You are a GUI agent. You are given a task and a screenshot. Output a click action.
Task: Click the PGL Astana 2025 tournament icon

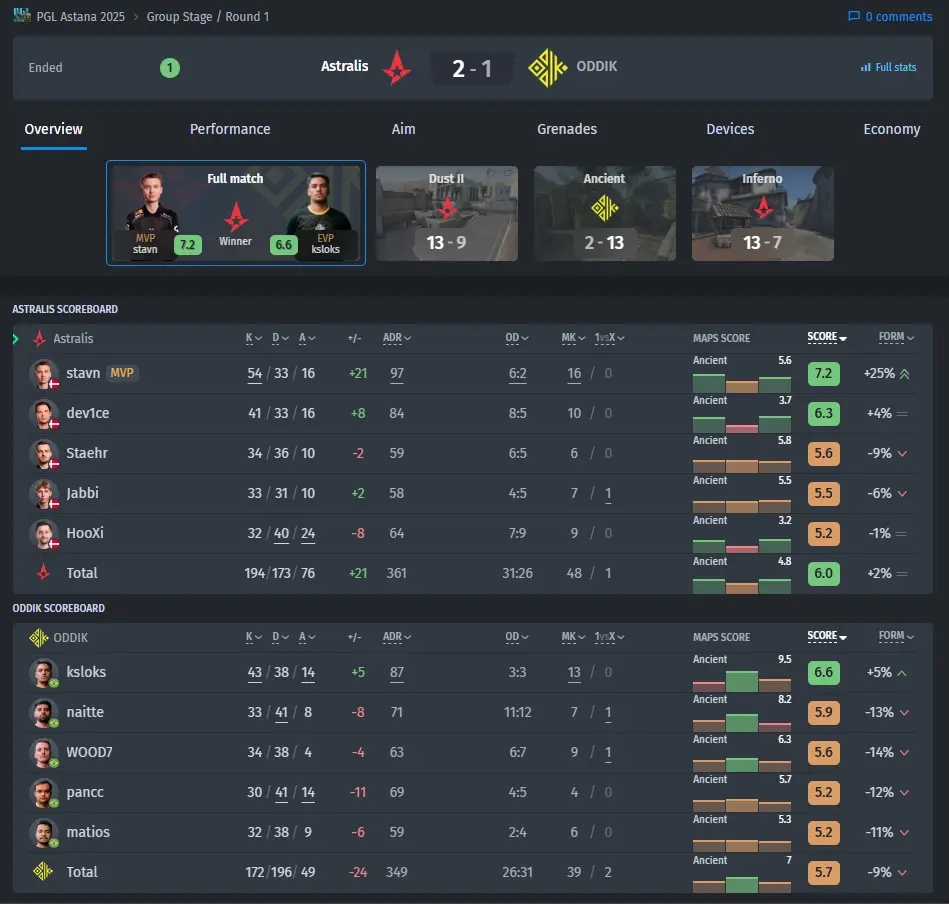22,15
